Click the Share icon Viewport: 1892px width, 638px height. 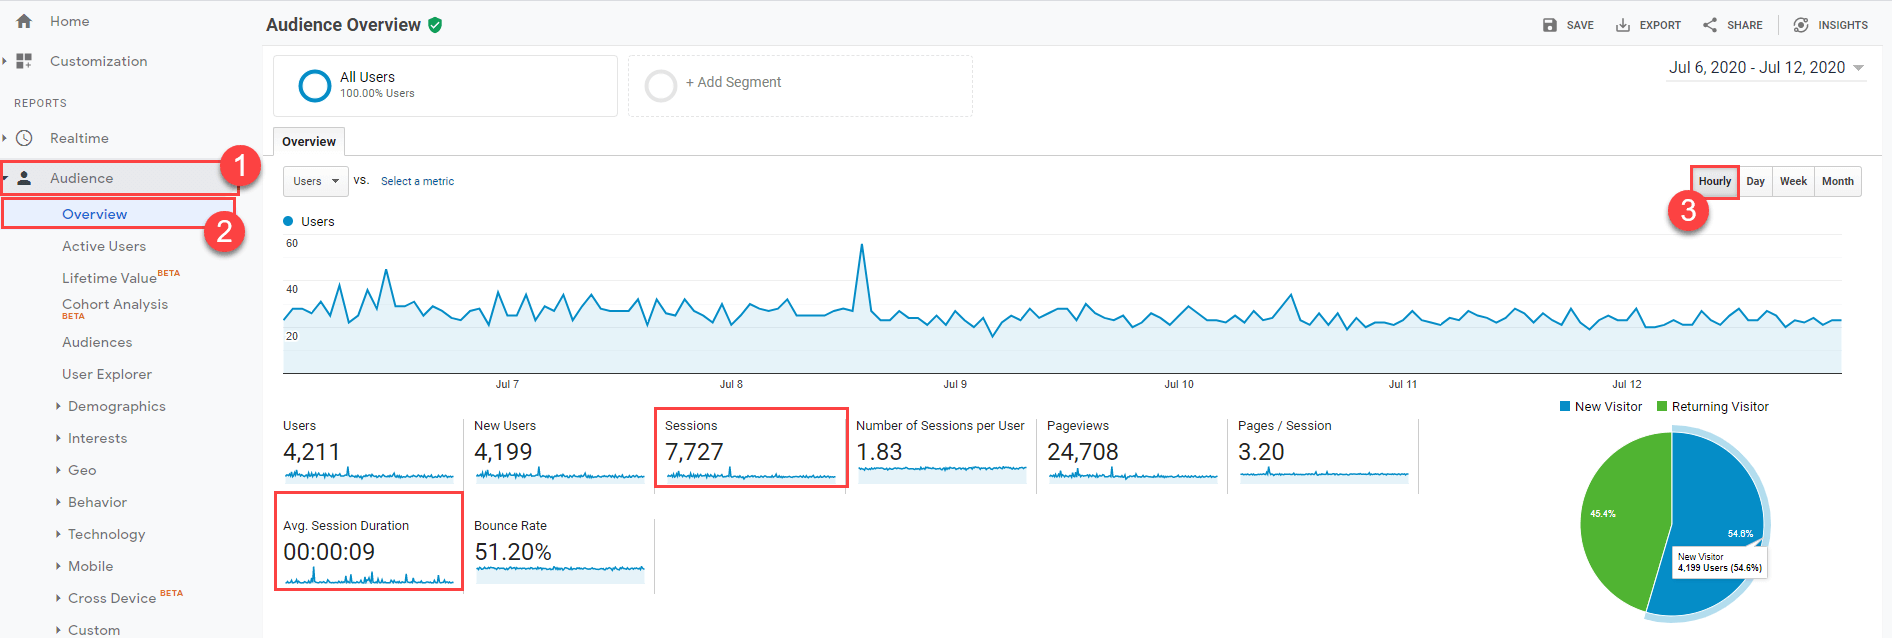point(1710,25)
